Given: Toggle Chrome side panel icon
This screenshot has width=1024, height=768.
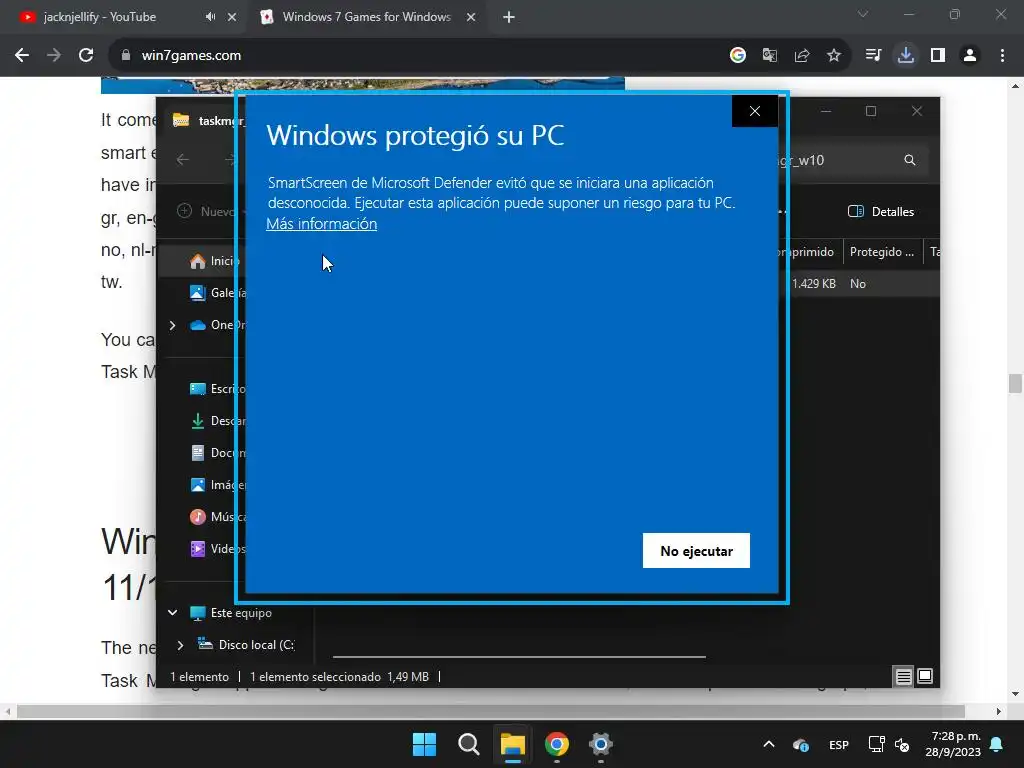Looking at the screenshot, I should (x=938, y=56).
